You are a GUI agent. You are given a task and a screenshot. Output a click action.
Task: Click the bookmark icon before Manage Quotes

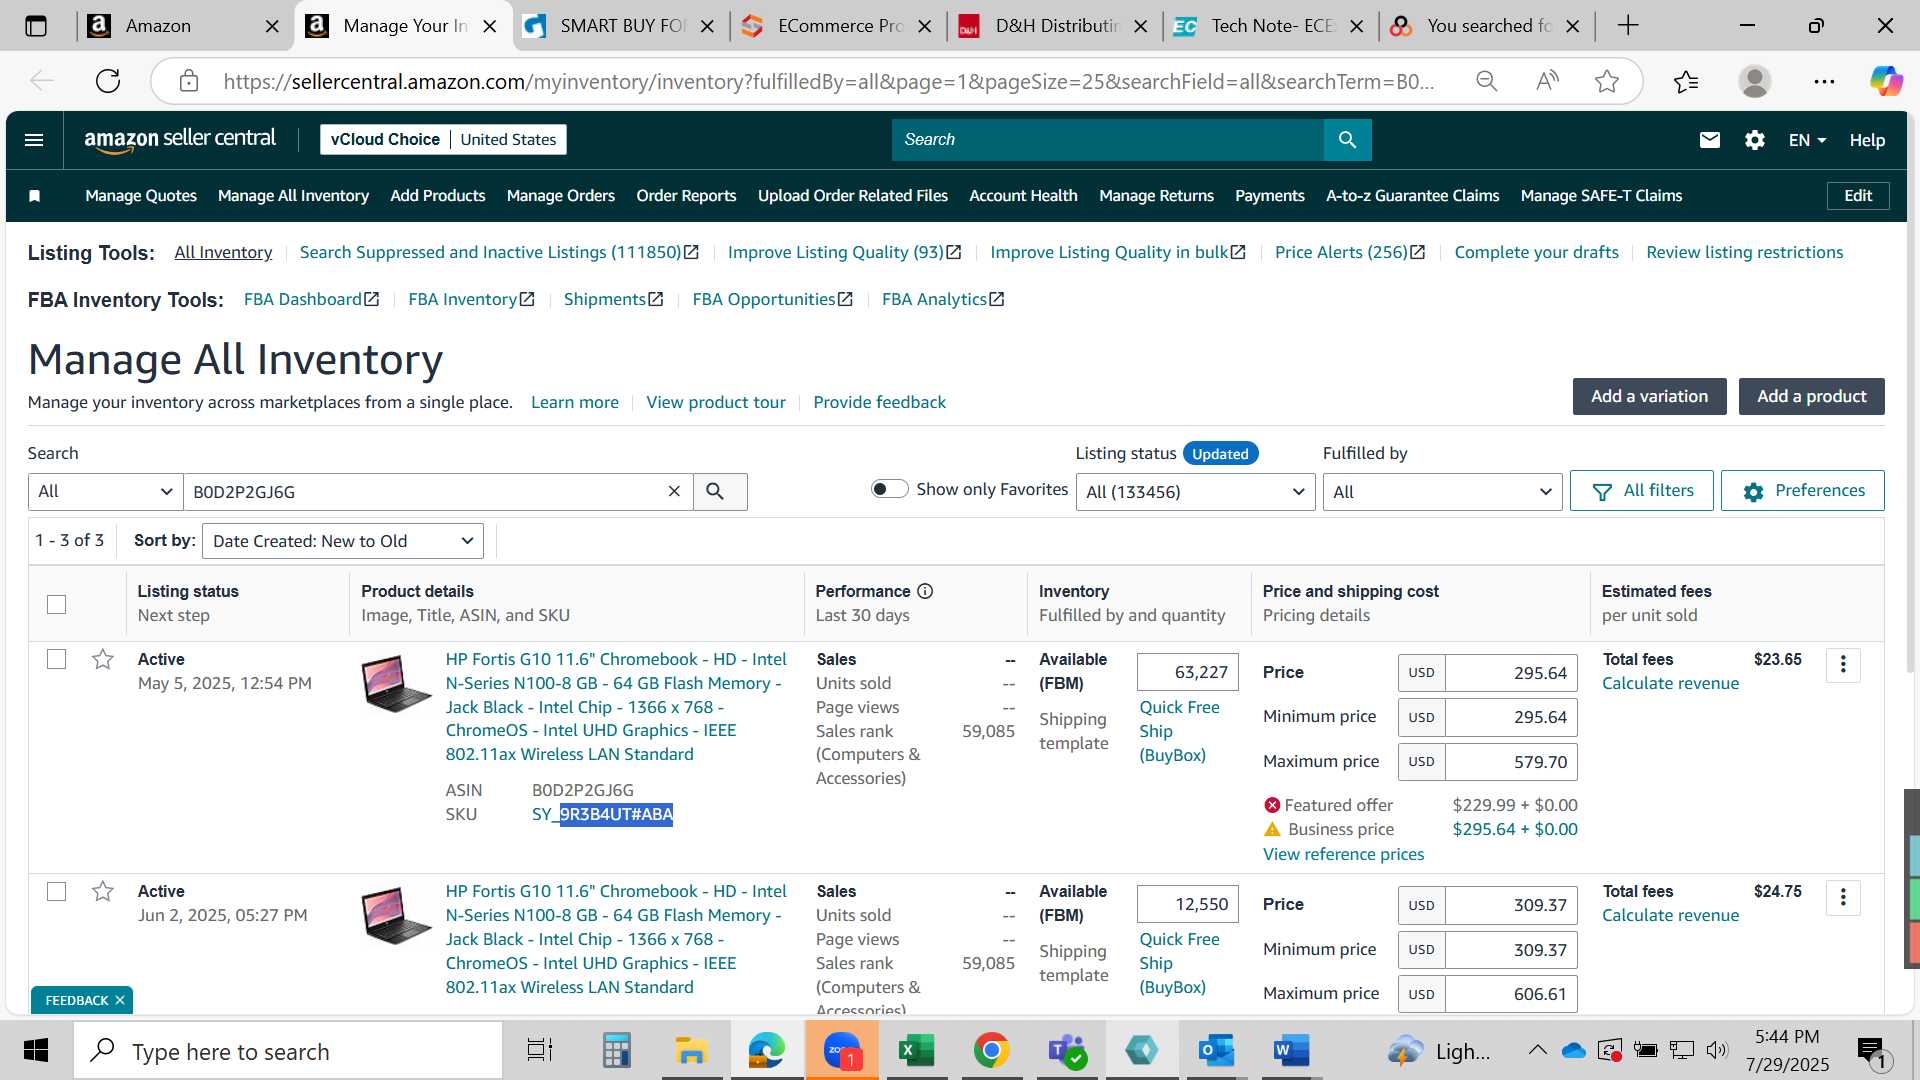(35, 196)
